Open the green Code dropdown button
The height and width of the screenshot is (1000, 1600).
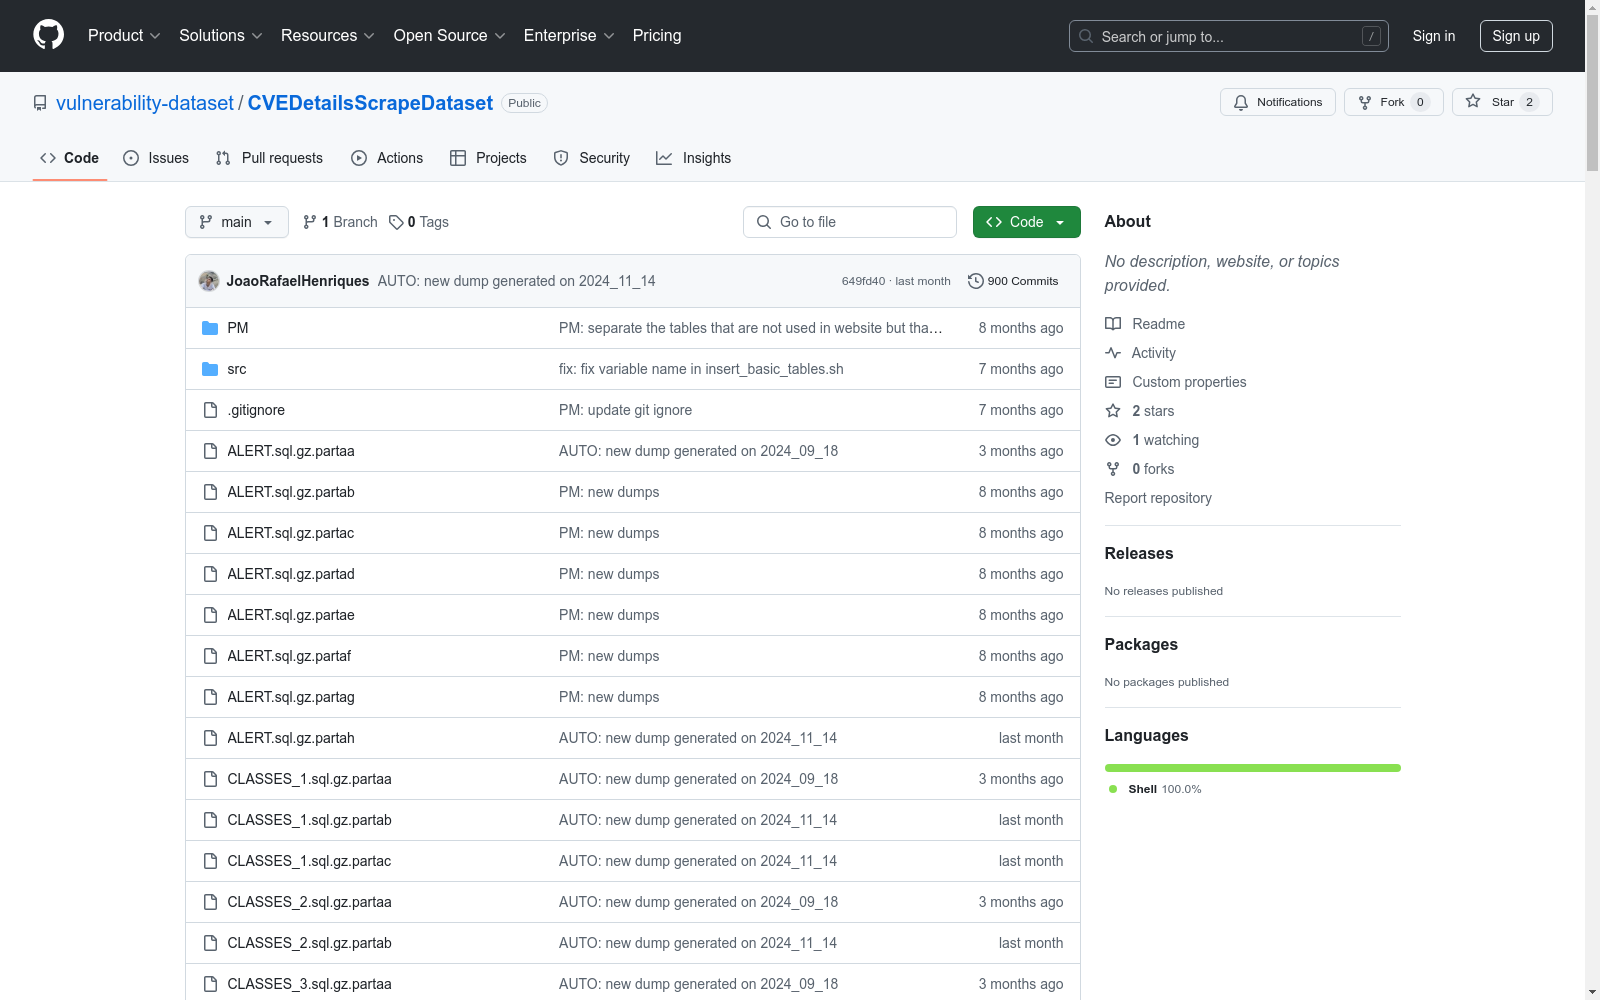(x=1027, y=222)
